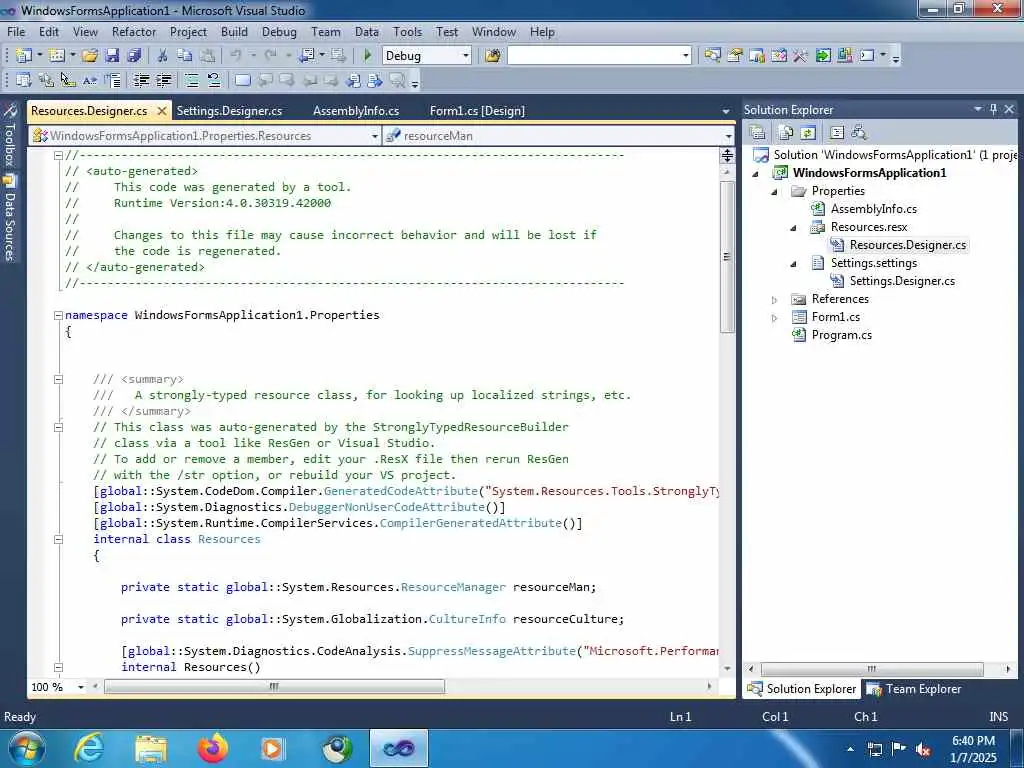Collapse the summary comment outlining region
Image resolution: width=1024 pixels, height=768 pixels.
click(58, 379)
